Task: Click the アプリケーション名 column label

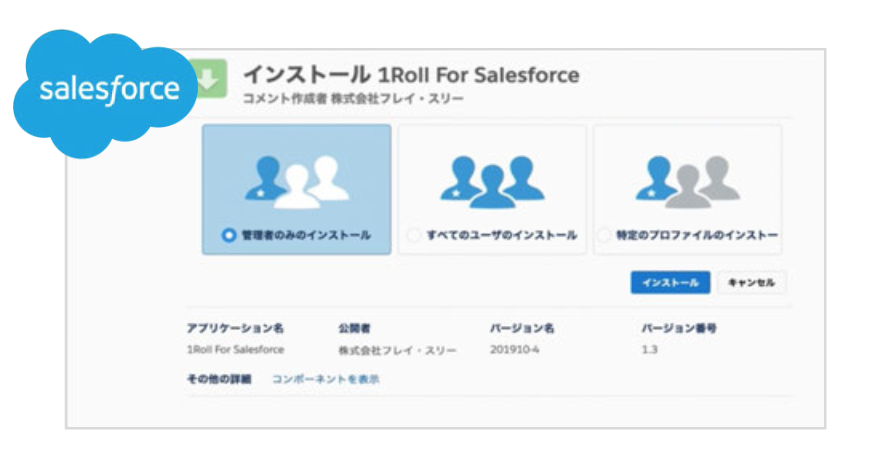Action: click(235, 327)
